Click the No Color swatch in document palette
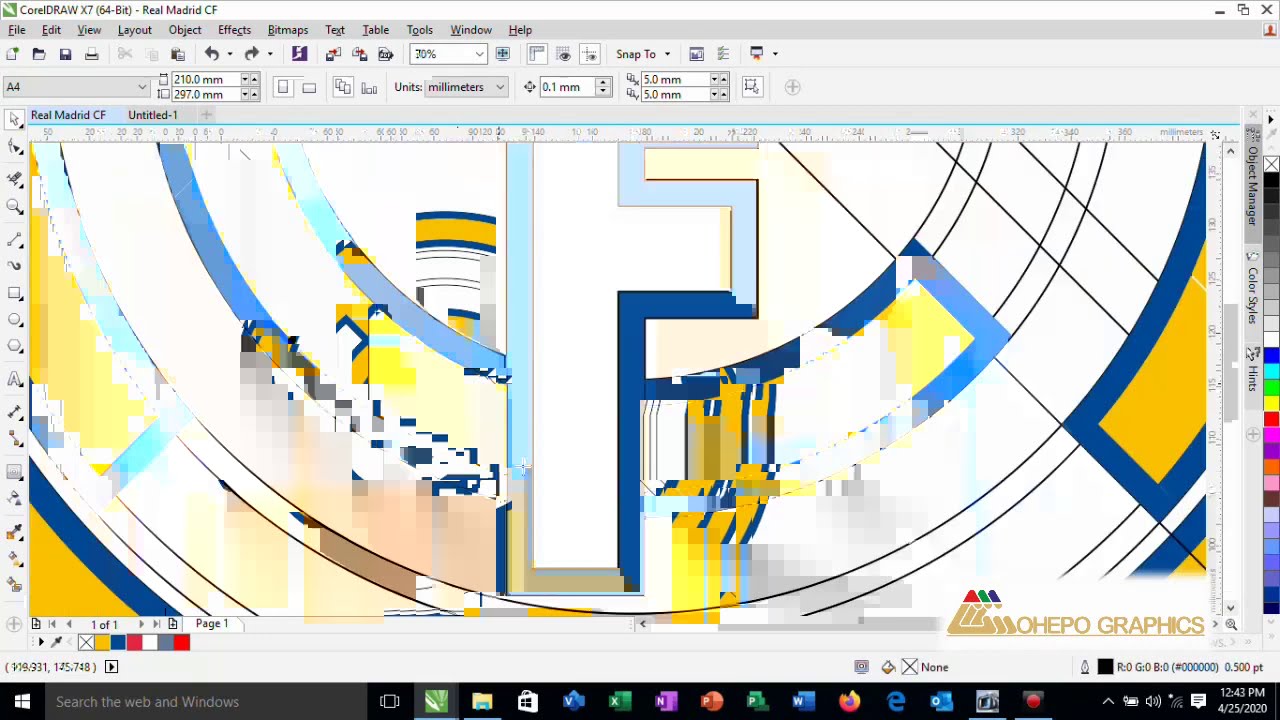 86,643
